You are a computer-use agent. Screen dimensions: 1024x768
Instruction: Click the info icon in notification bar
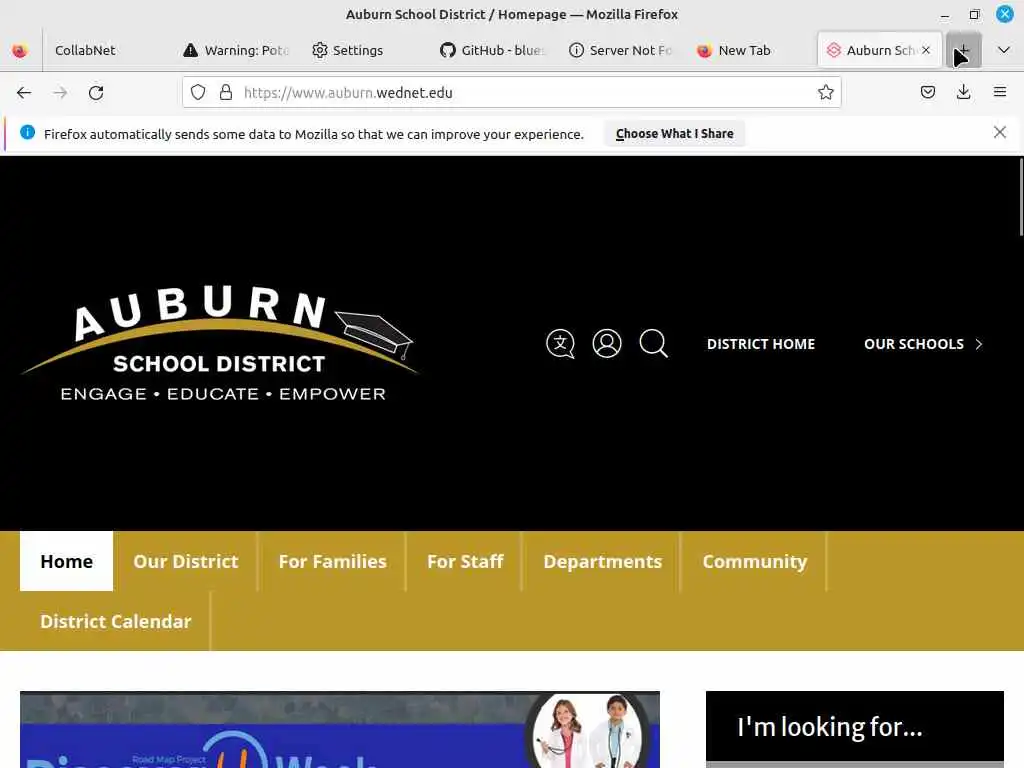[27, 133]
